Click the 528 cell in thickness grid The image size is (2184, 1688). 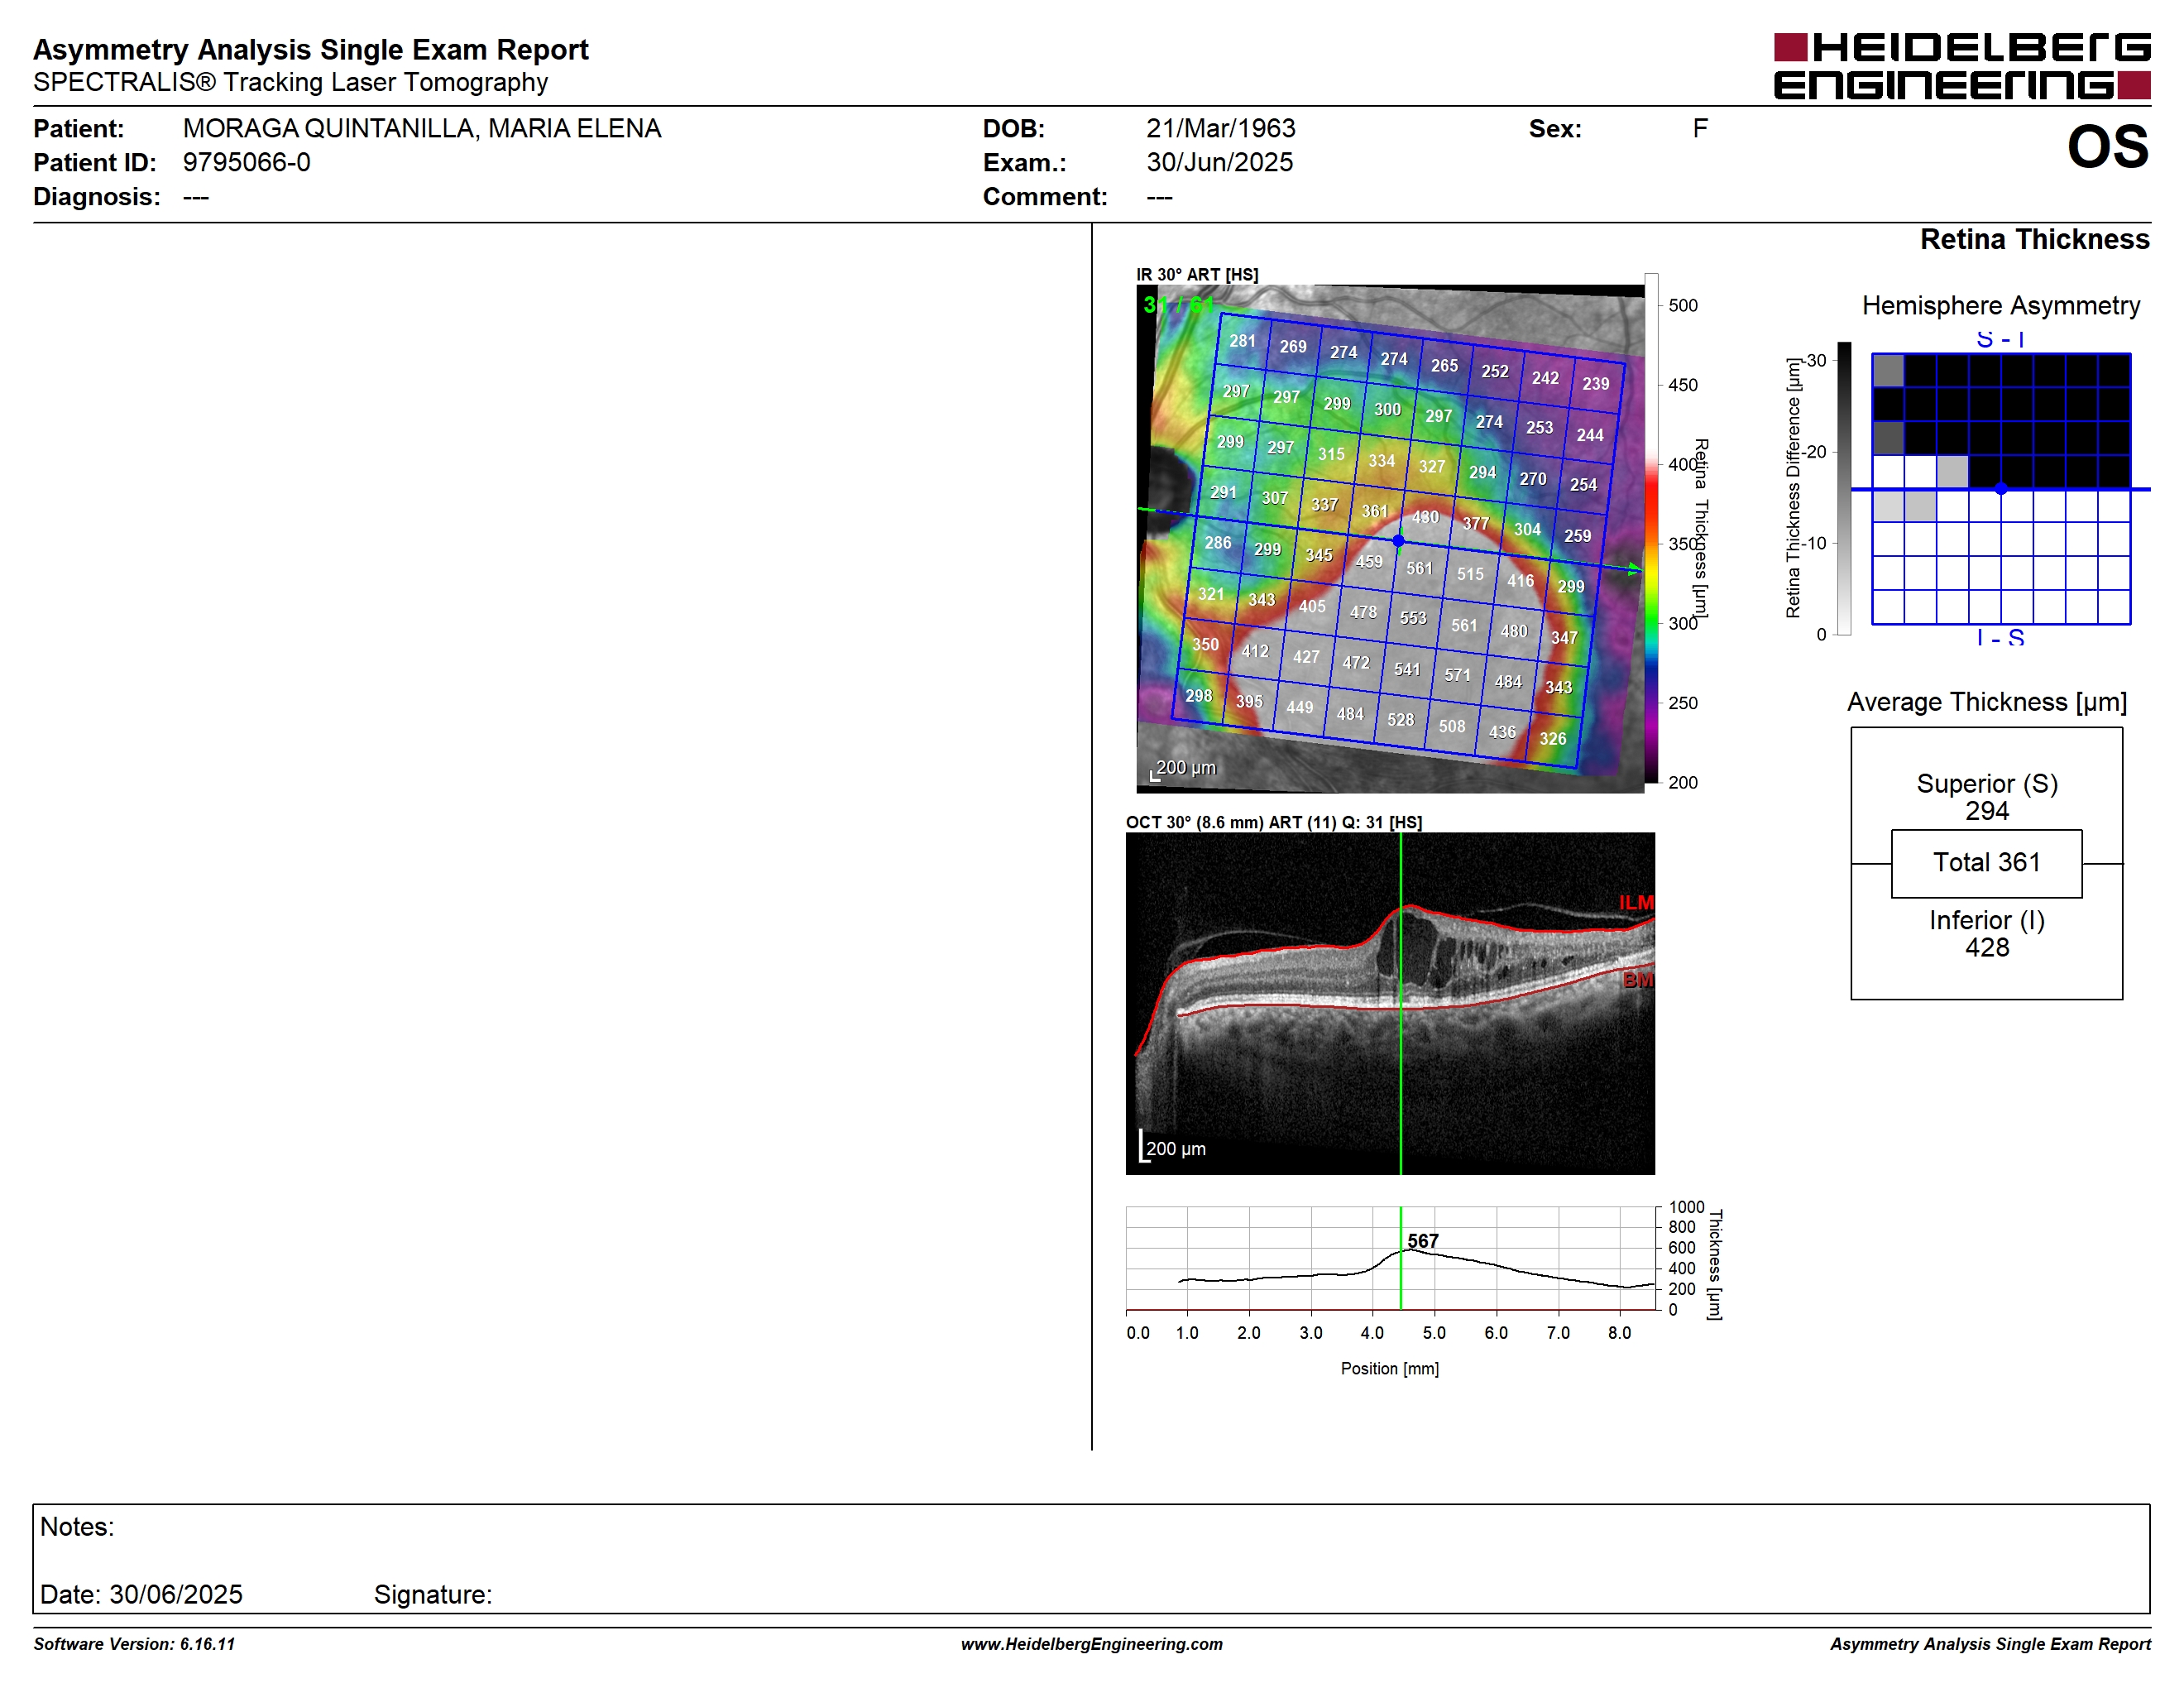(1401, 720)
